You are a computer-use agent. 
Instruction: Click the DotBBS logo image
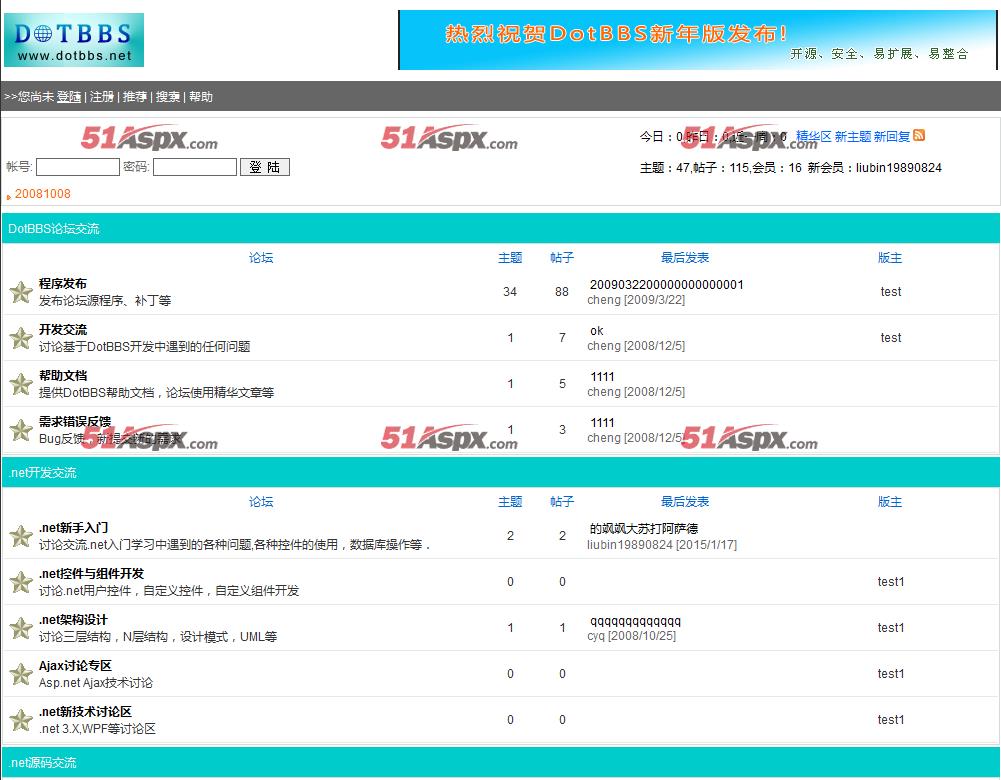[74, 40]
